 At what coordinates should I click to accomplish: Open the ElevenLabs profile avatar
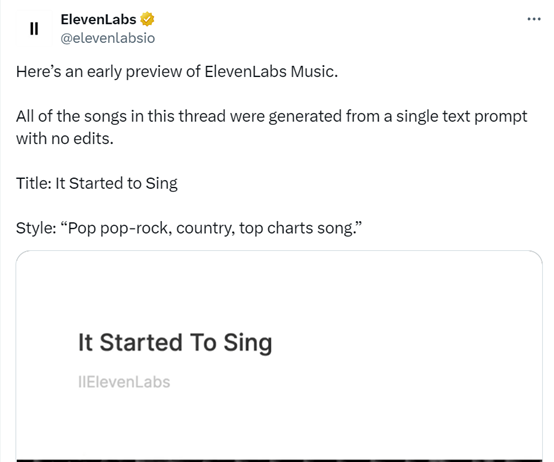click(x=34, y=28)
